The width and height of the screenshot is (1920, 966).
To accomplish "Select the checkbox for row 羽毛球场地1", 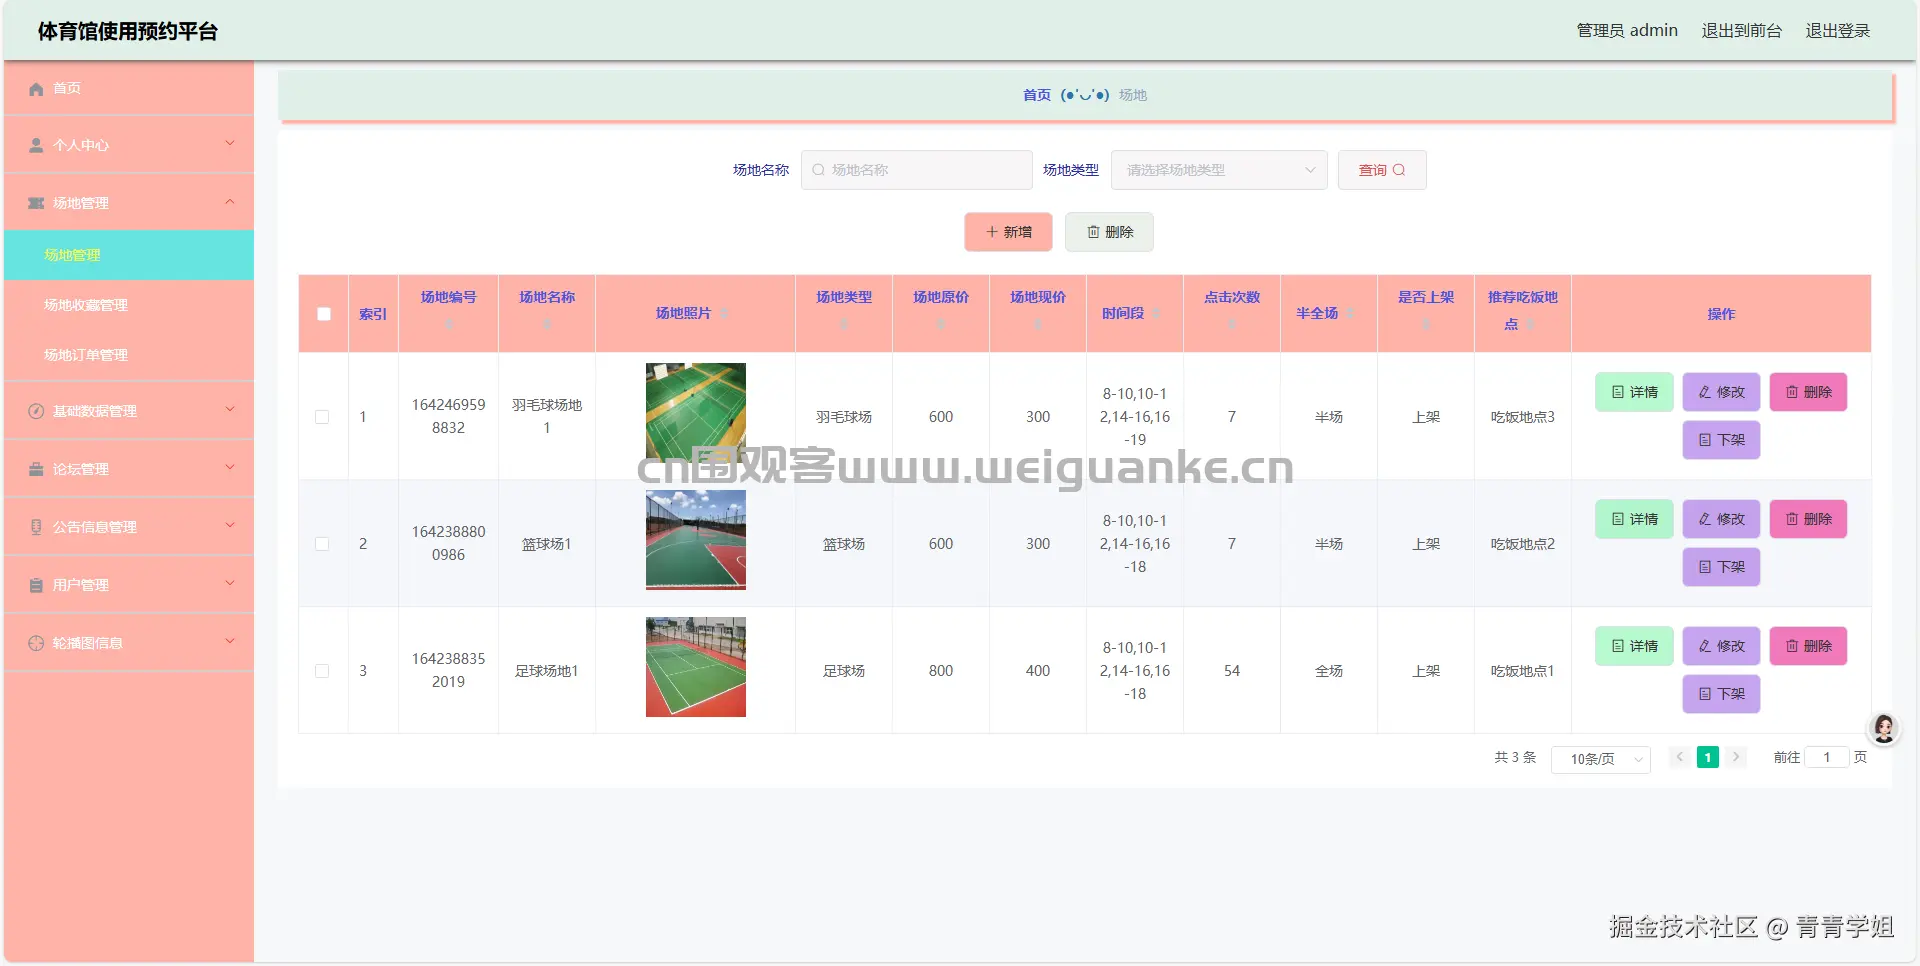I will (x=322, y=417).
